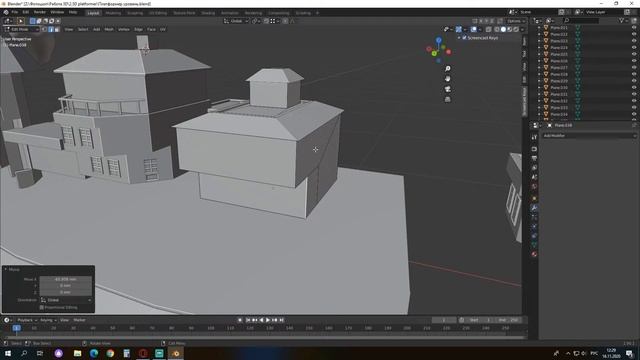Enable the Proportional Editing checkbox
This screenshot has width=640, height=360.
pyautogui.click(x=42, y=307)
